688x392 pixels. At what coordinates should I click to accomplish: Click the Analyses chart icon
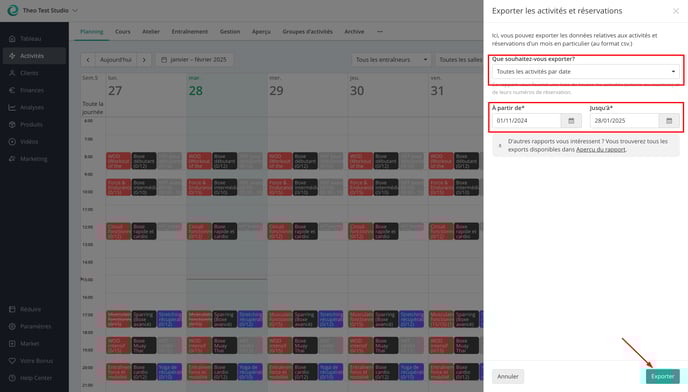coord(12,107)
